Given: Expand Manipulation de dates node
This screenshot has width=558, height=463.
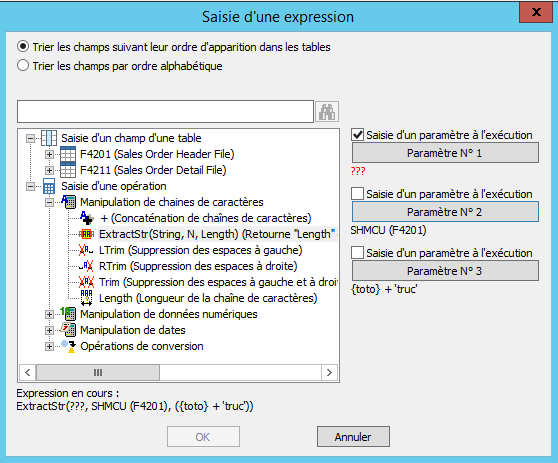Looking at the screenshot, I should [x=49, y=330].
